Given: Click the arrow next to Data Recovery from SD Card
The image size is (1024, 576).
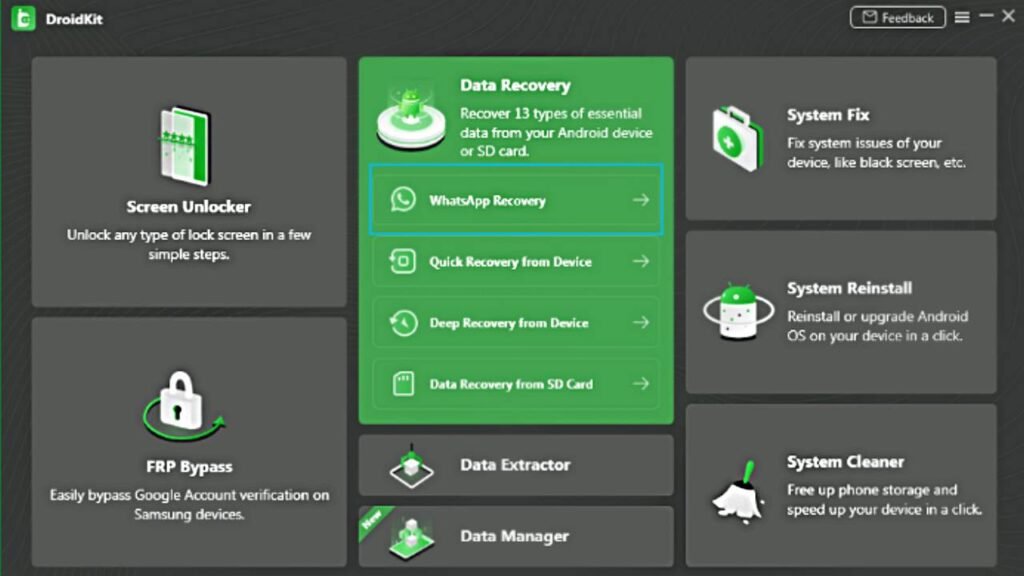Looking at the screenshot, I should pyautogui.click(x=641, y=384).
